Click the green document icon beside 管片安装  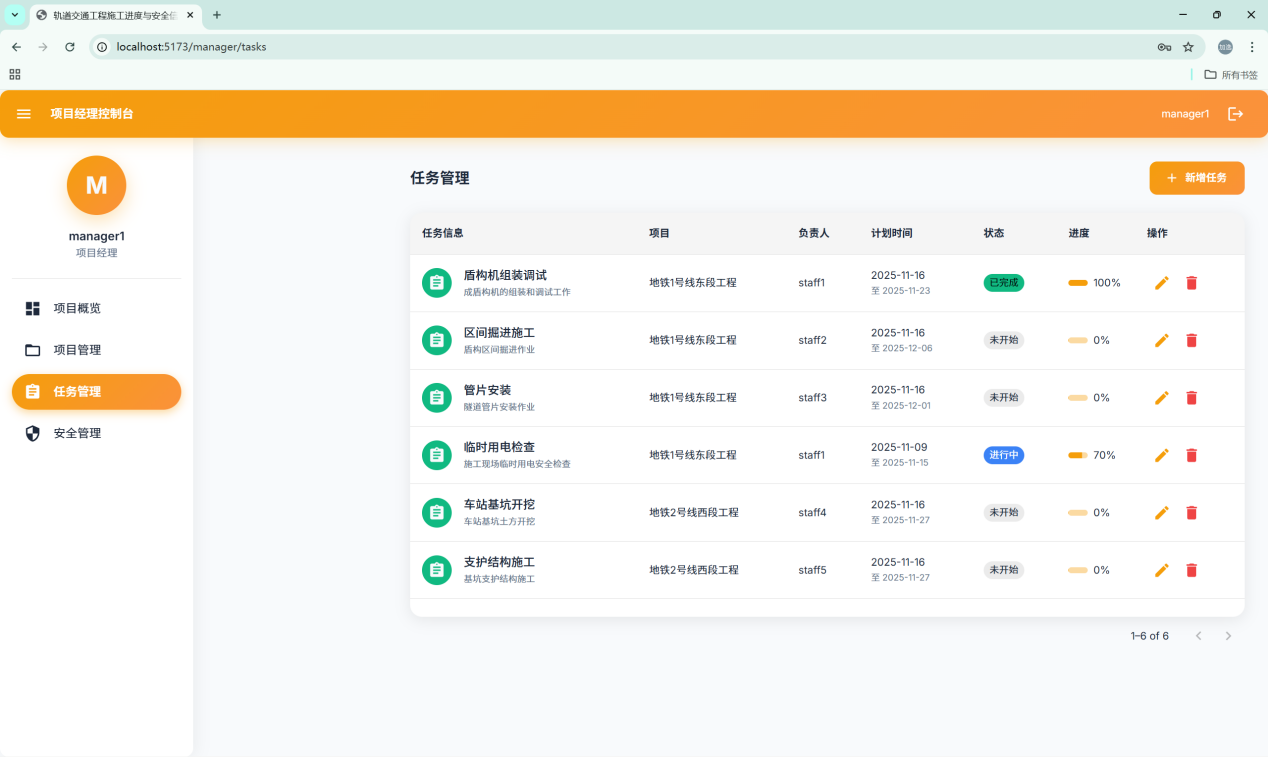[x=436, y=397]
